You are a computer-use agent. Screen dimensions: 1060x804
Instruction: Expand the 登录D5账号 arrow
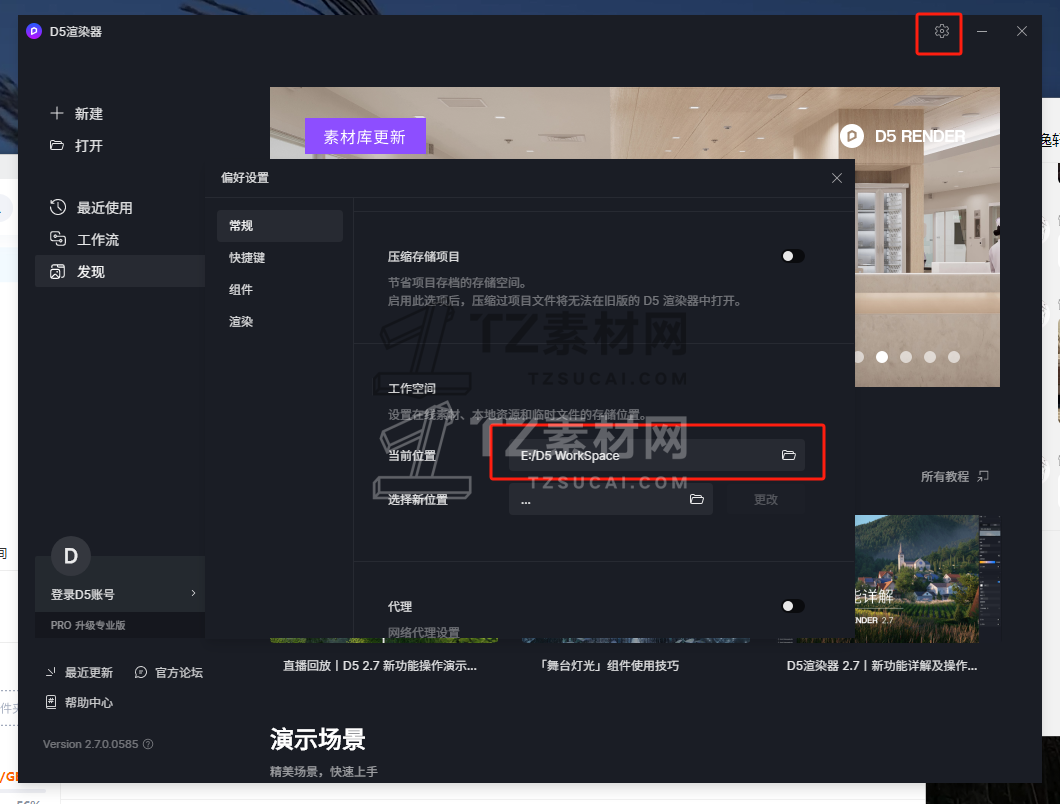click(193, 593)
